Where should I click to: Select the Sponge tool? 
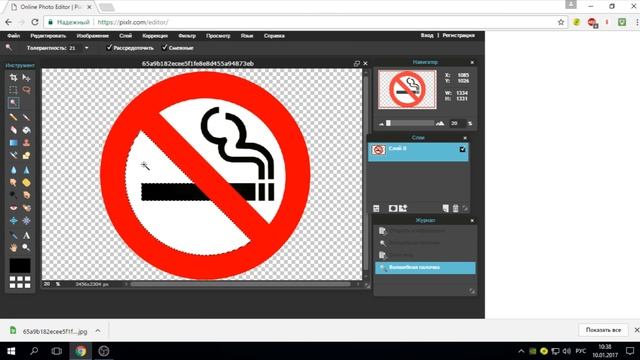27,182
